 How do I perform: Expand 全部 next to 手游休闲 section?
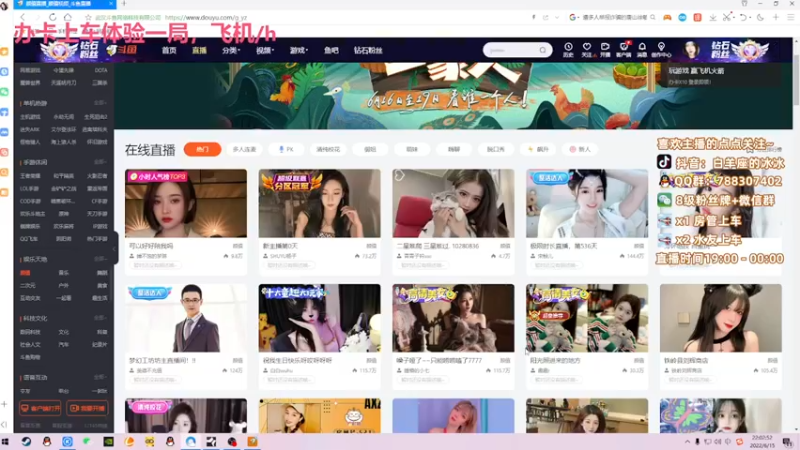[99, 162]
